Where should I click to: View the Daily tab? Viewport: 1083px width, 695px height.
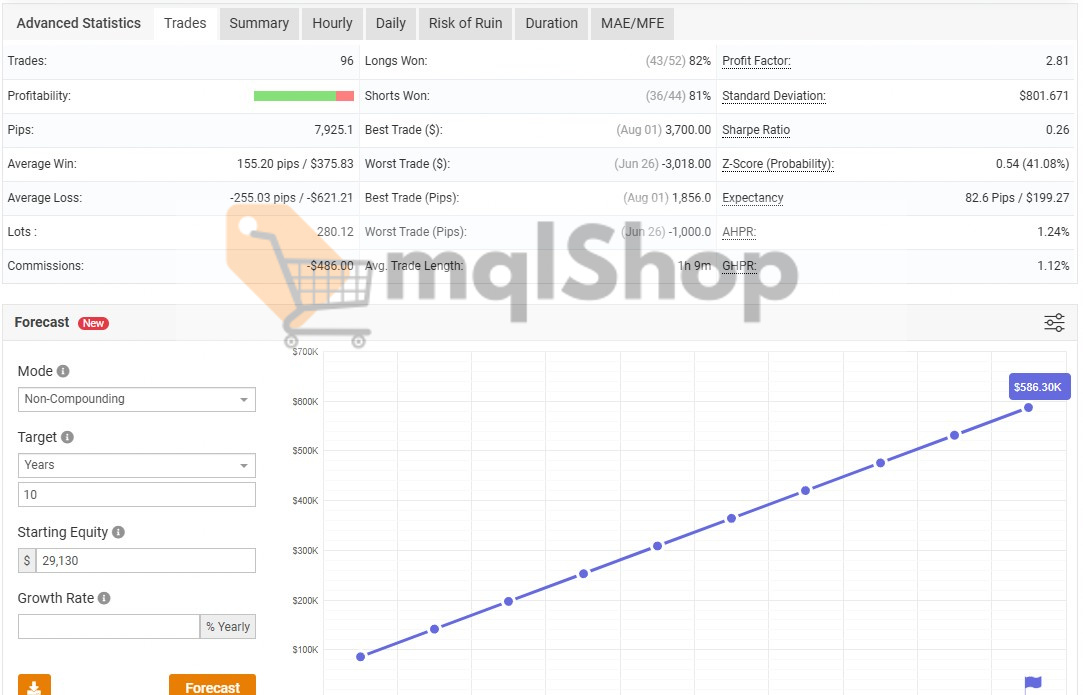pyautogui.click(x=390, y=23)
